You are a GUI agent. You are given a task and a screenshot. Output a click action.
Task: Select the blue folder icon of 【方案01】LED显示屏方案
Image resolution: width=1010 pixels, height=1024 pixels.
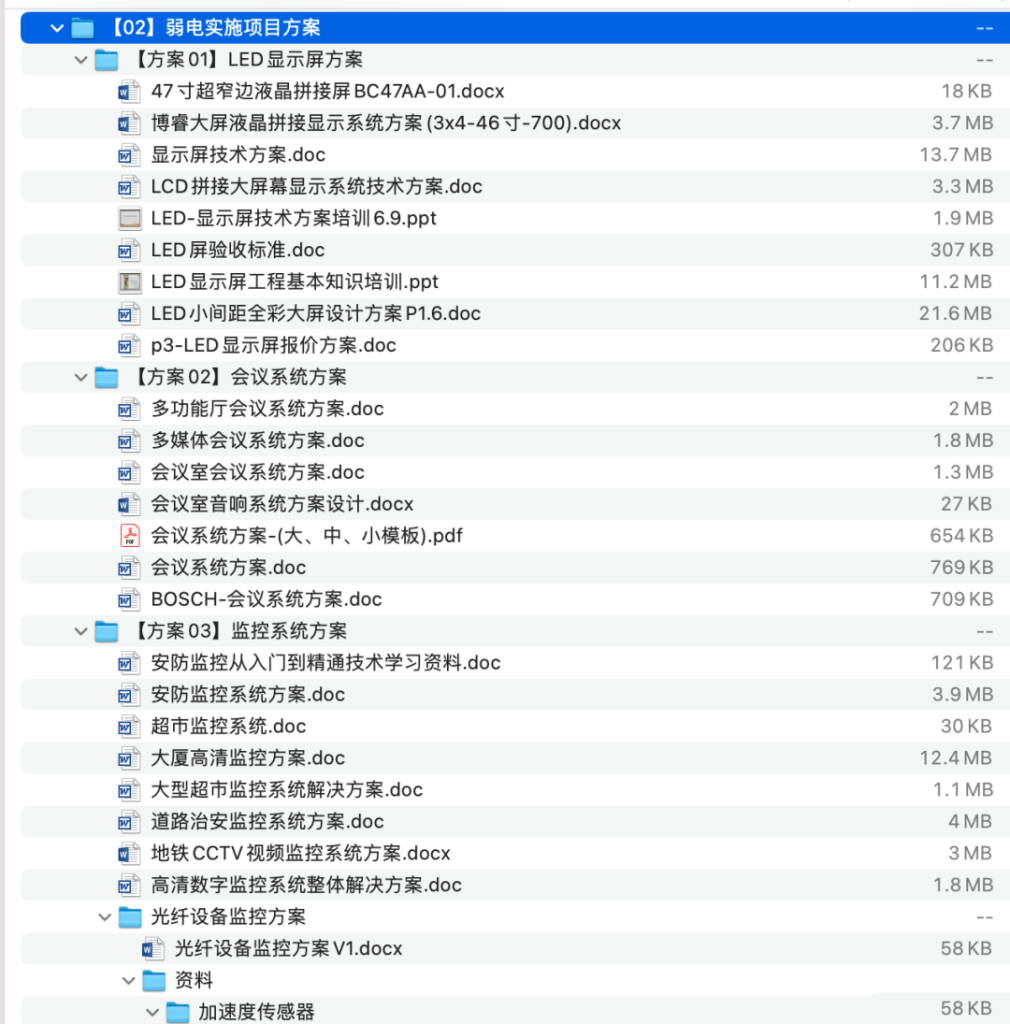106,59
